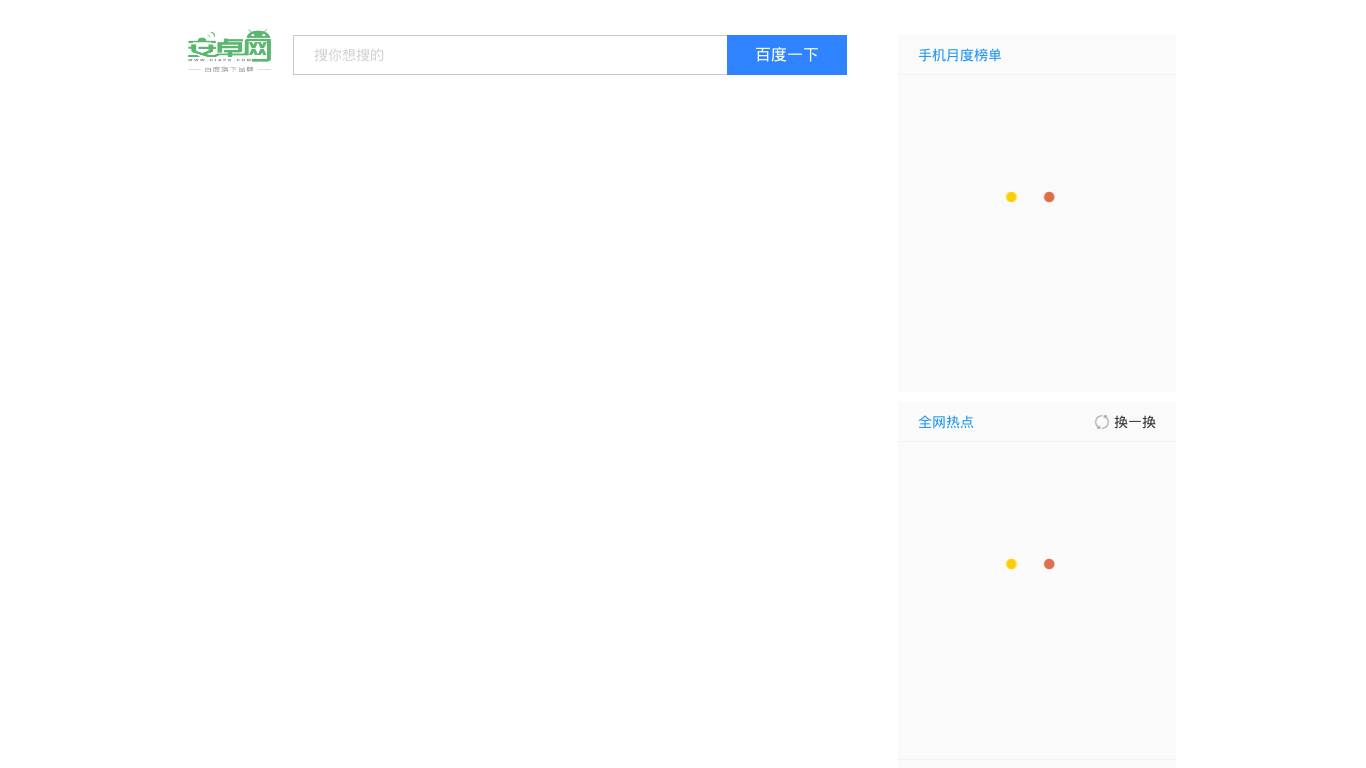Click the refresh icon beside 换一换
1366x768 pixels.
[x=1101, y=422]
